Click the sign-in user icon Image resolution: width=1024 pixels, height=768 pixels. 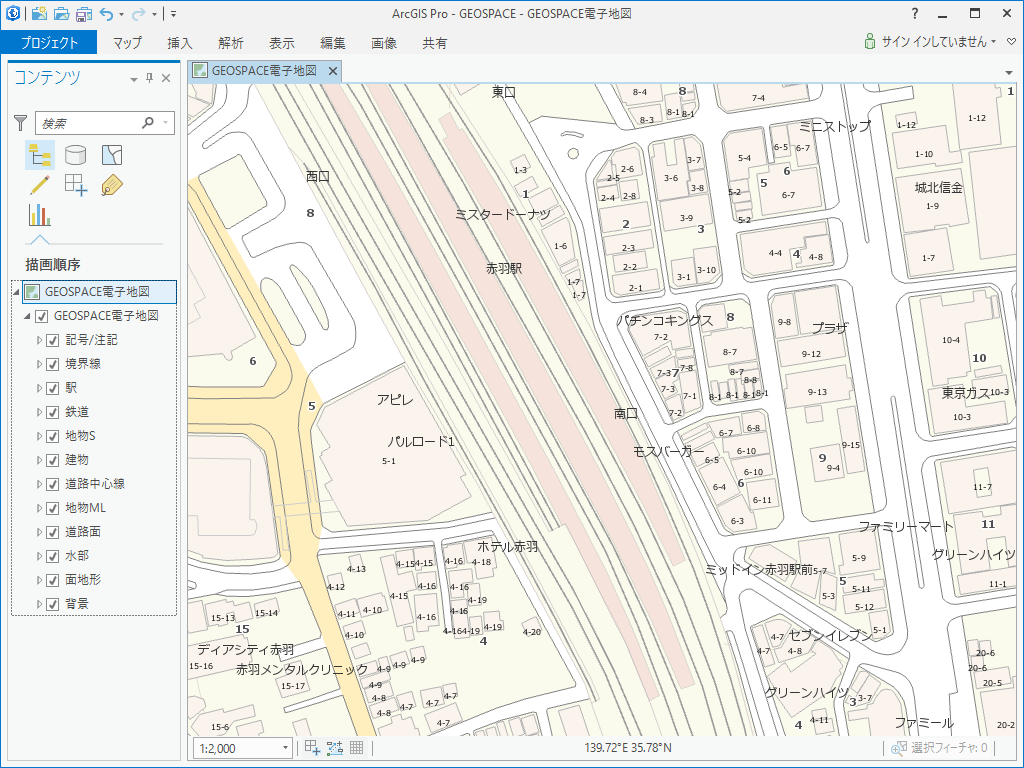[870, 42]
